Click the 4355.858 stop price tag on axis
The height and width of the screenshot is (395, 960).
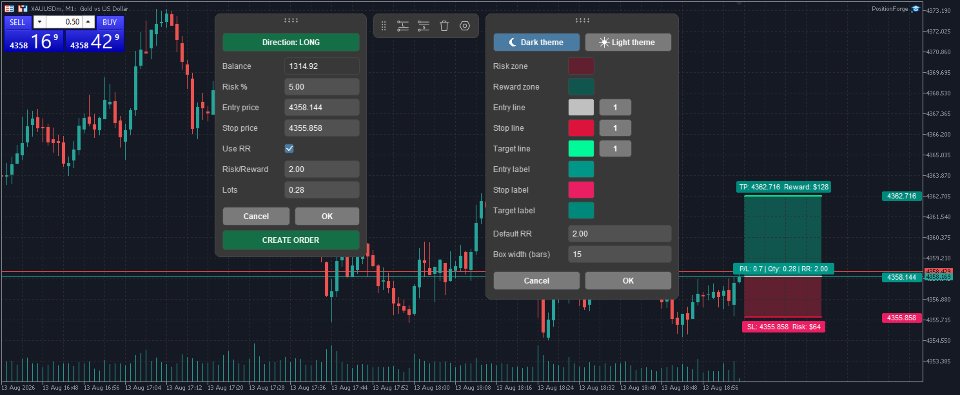[x=901, y=318]
